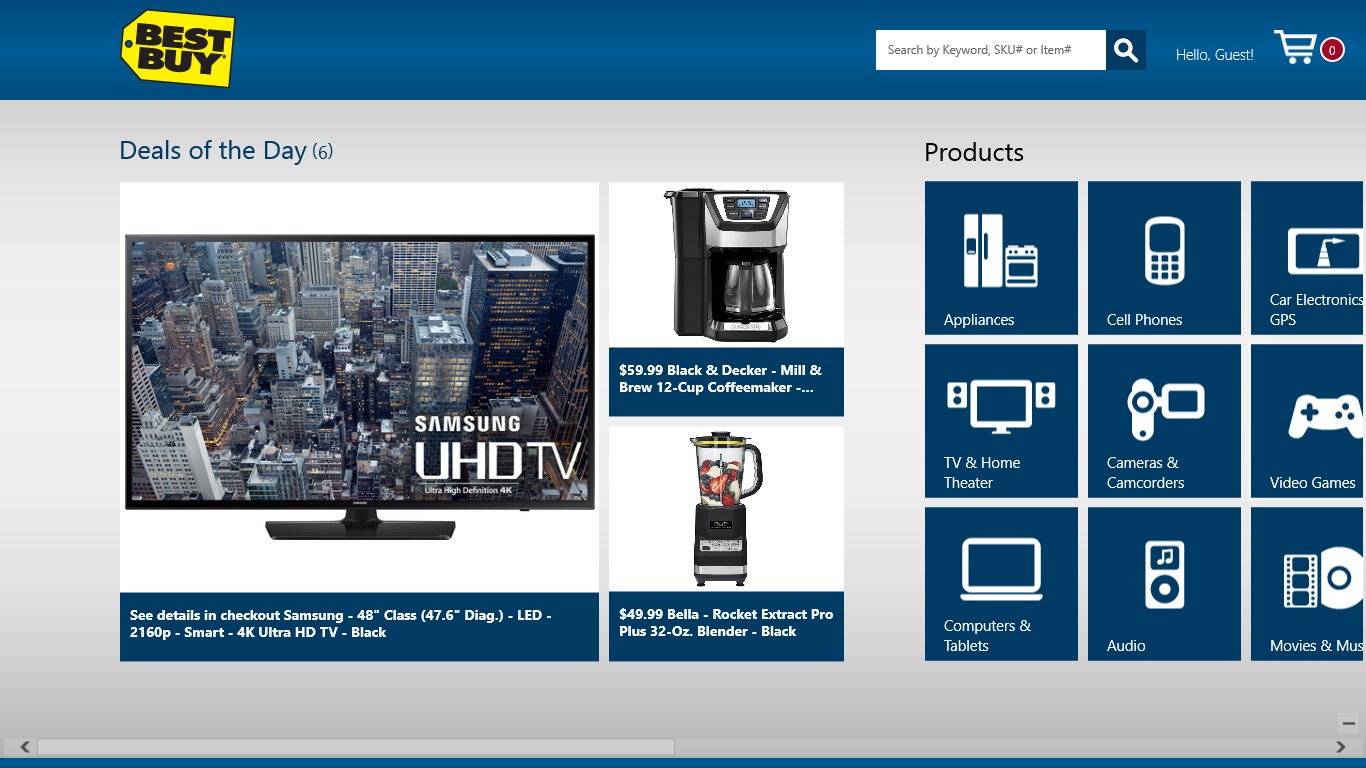Open the Samsung 48-inch UHD TV deal

coord(360,420)
